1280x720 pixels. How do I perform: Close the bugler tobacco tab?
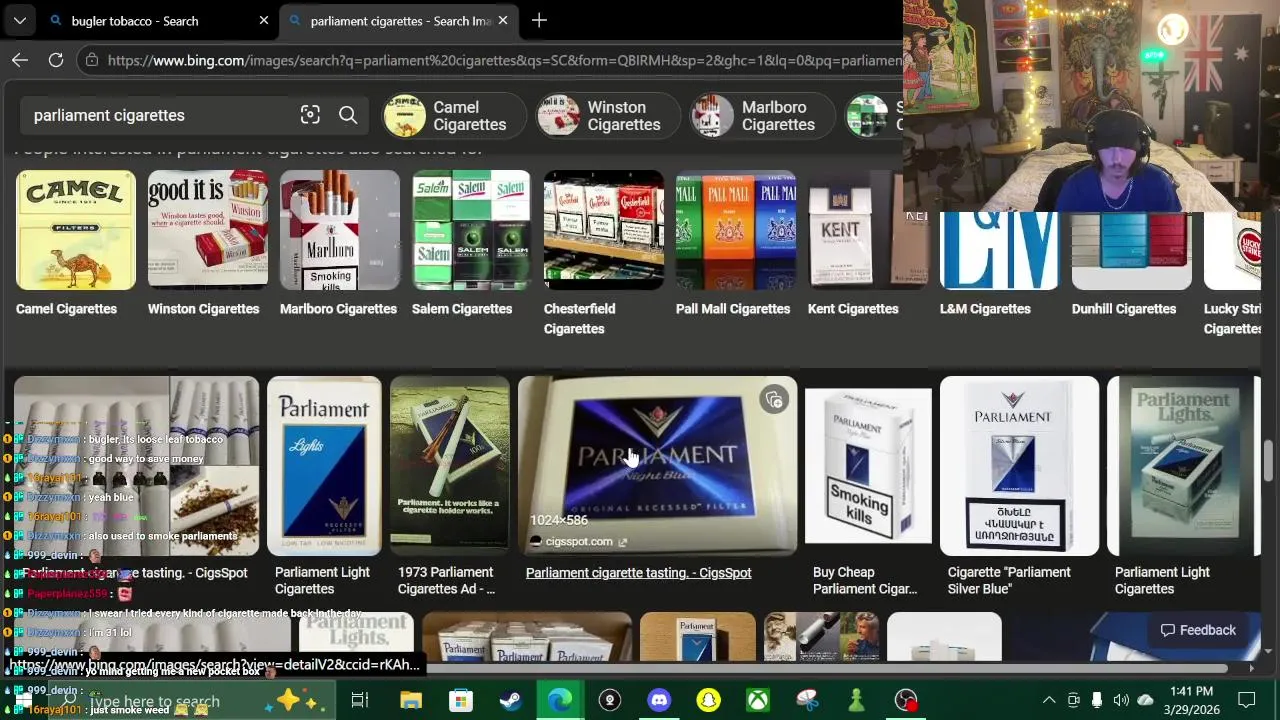pyautogui.click(x=264, y=20)
